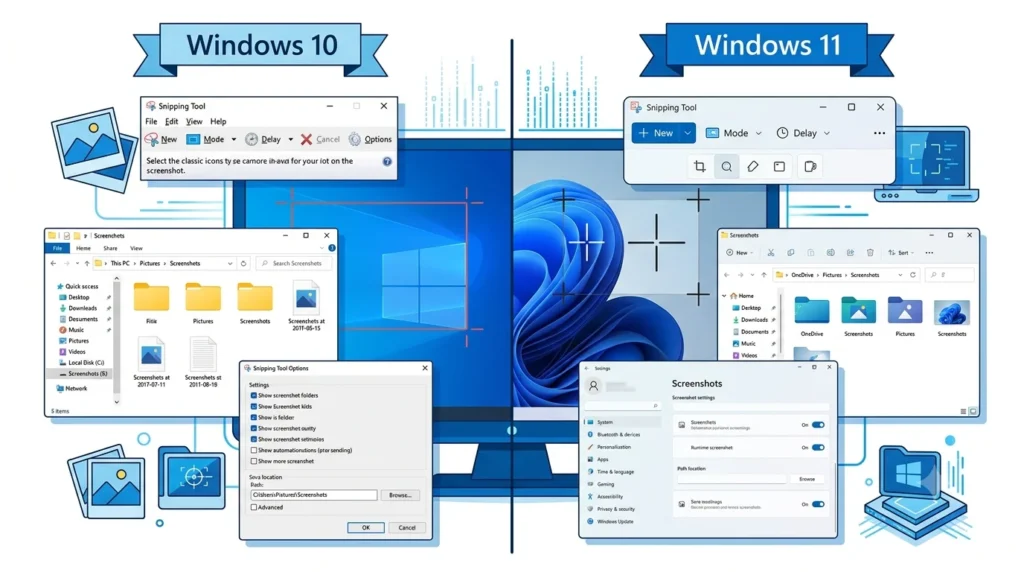The height and width of the screenshot is (572, 1024).
Task: Click OK in Snipping Tool Options dialog
Action: coord(366,528)
